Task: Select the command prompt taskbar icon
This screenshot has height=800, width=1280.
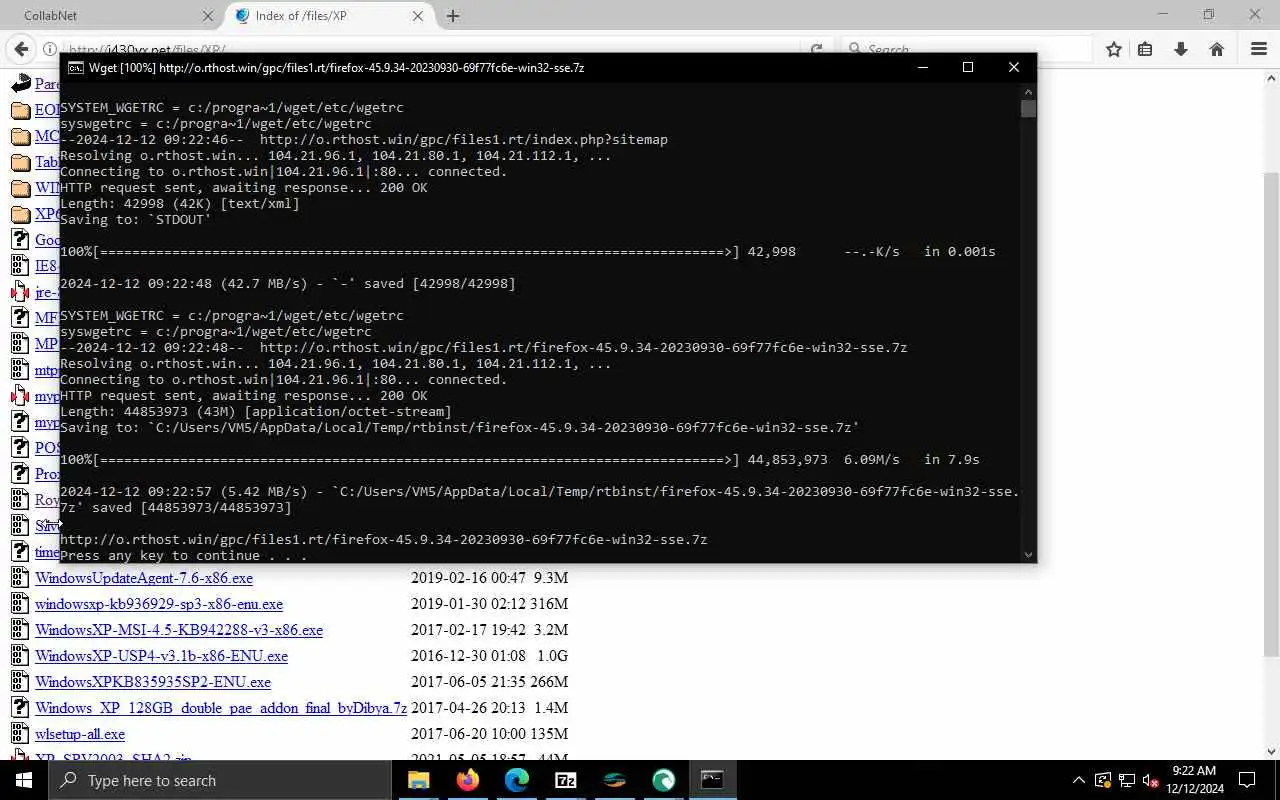Action: pos(712,780)
